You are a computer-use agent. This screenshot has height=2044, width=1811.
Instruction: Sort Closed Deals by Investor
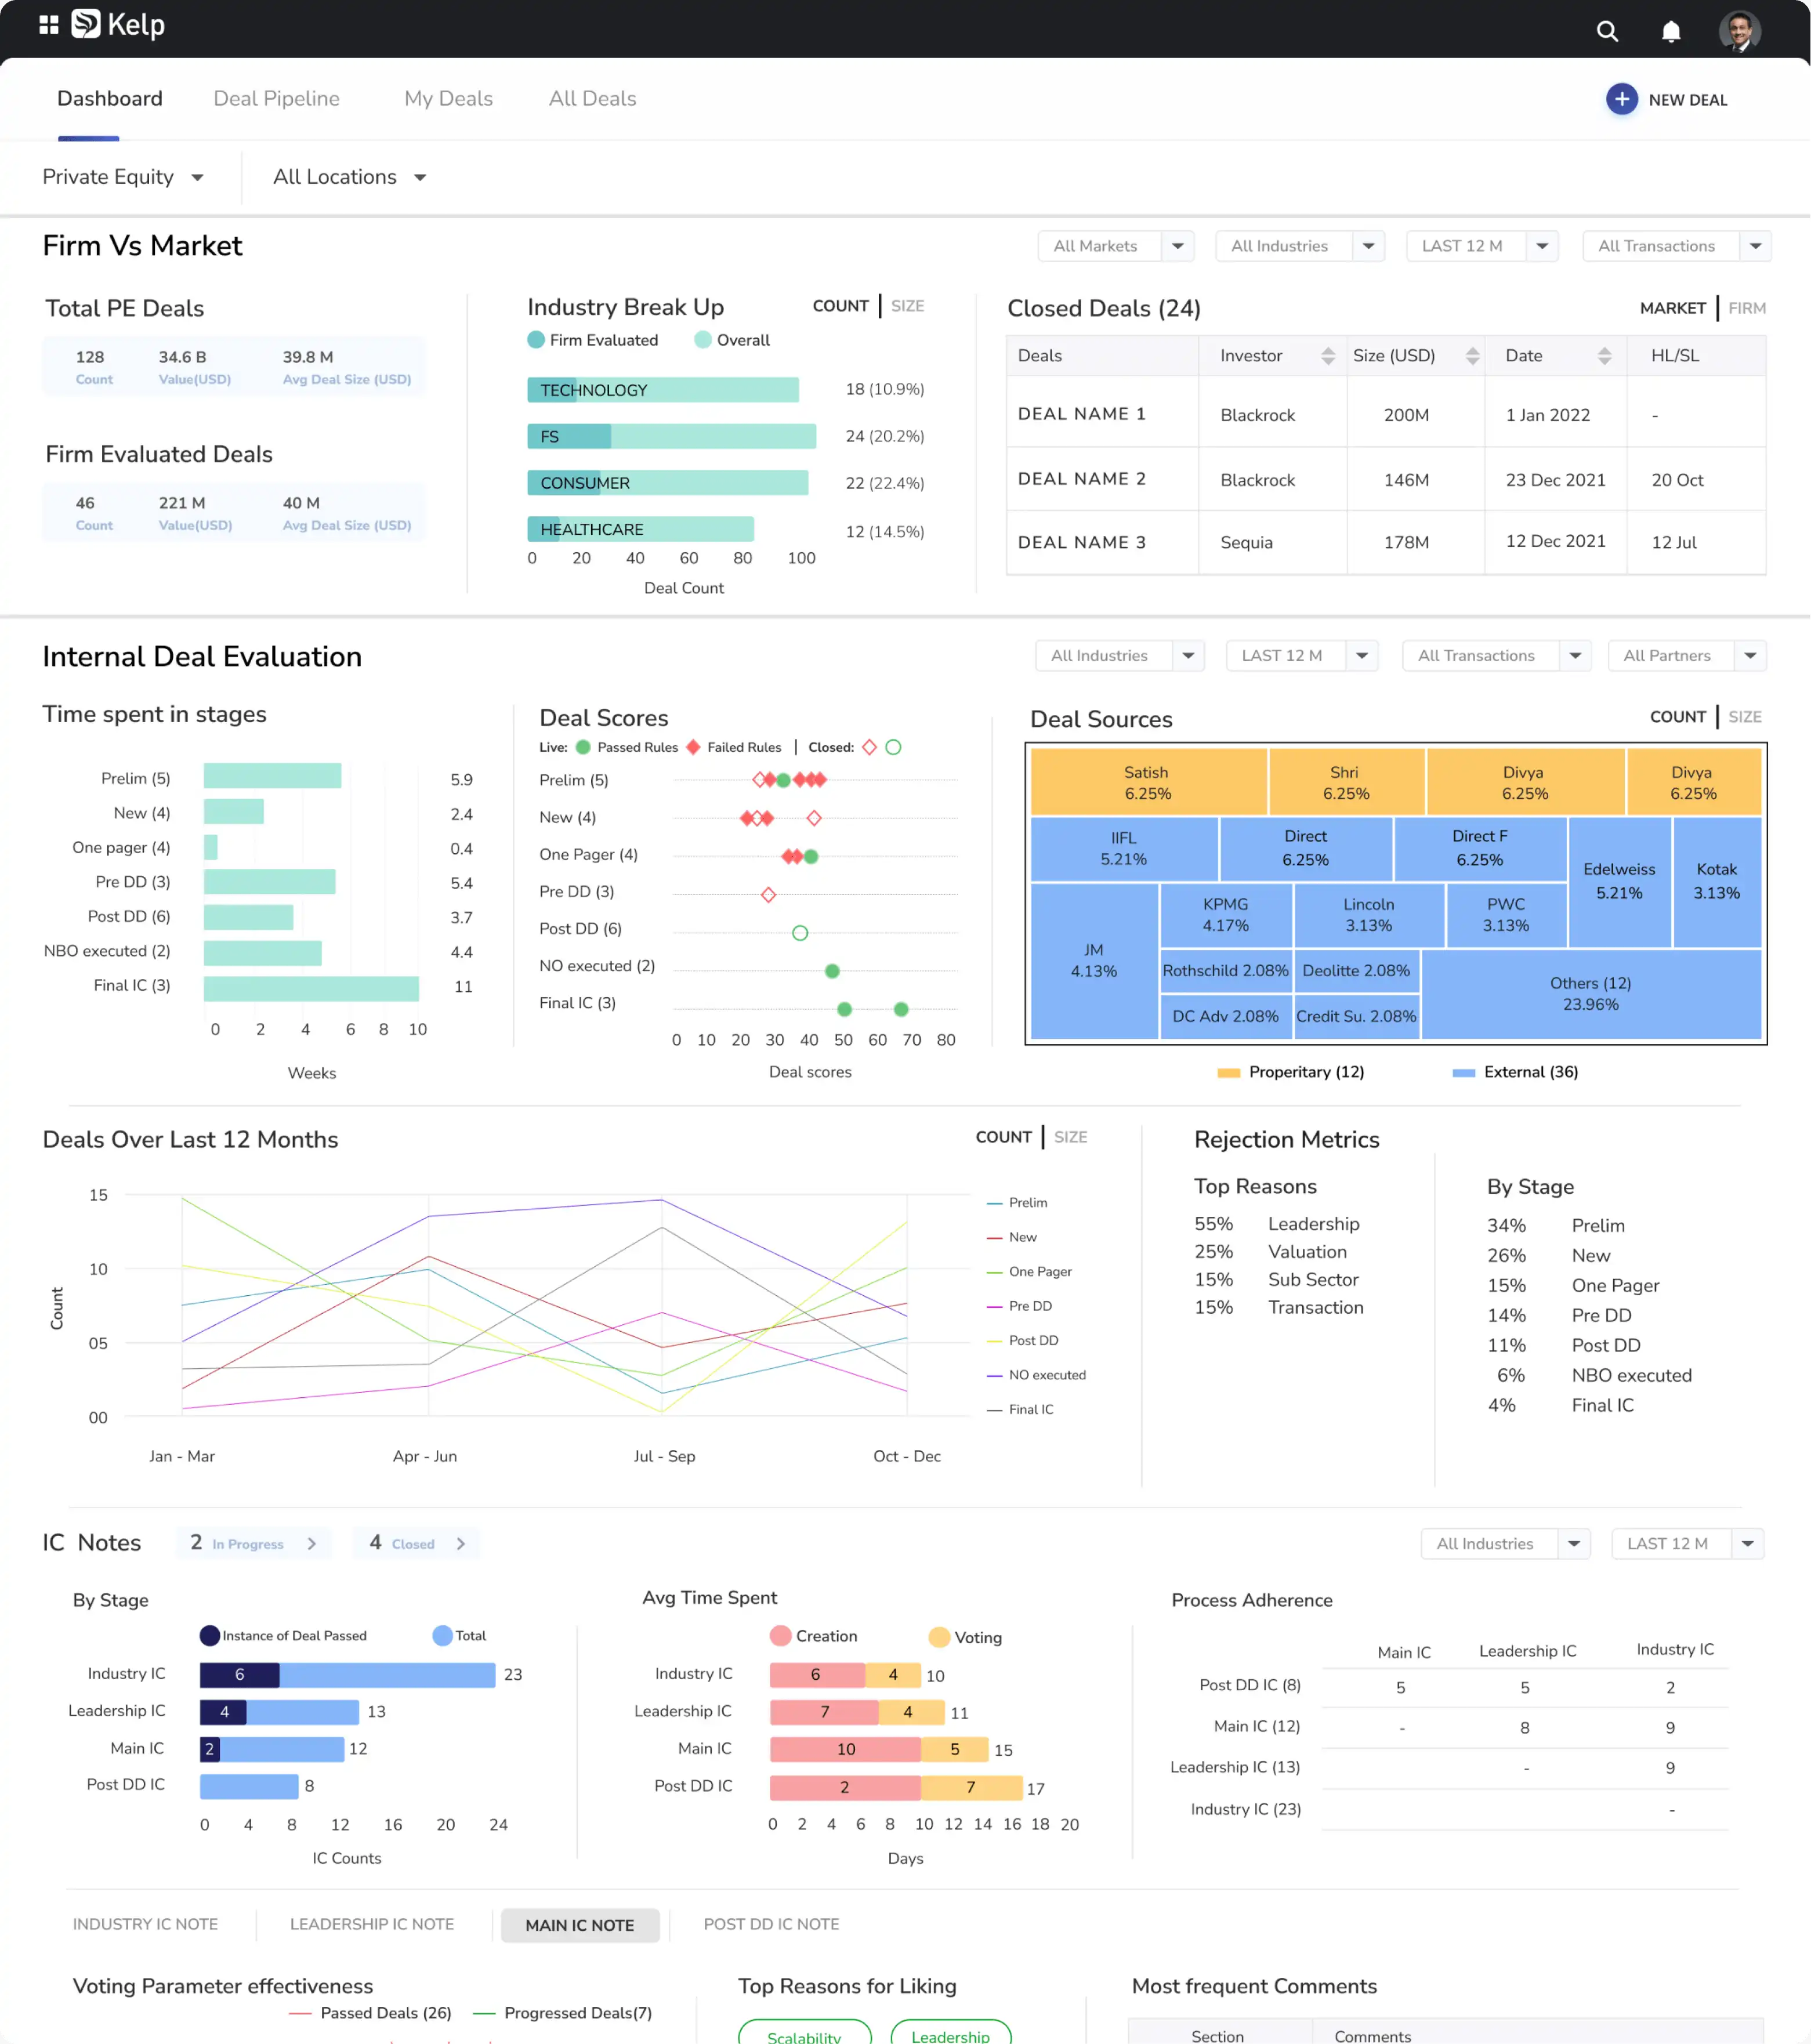click(1328, 356)
